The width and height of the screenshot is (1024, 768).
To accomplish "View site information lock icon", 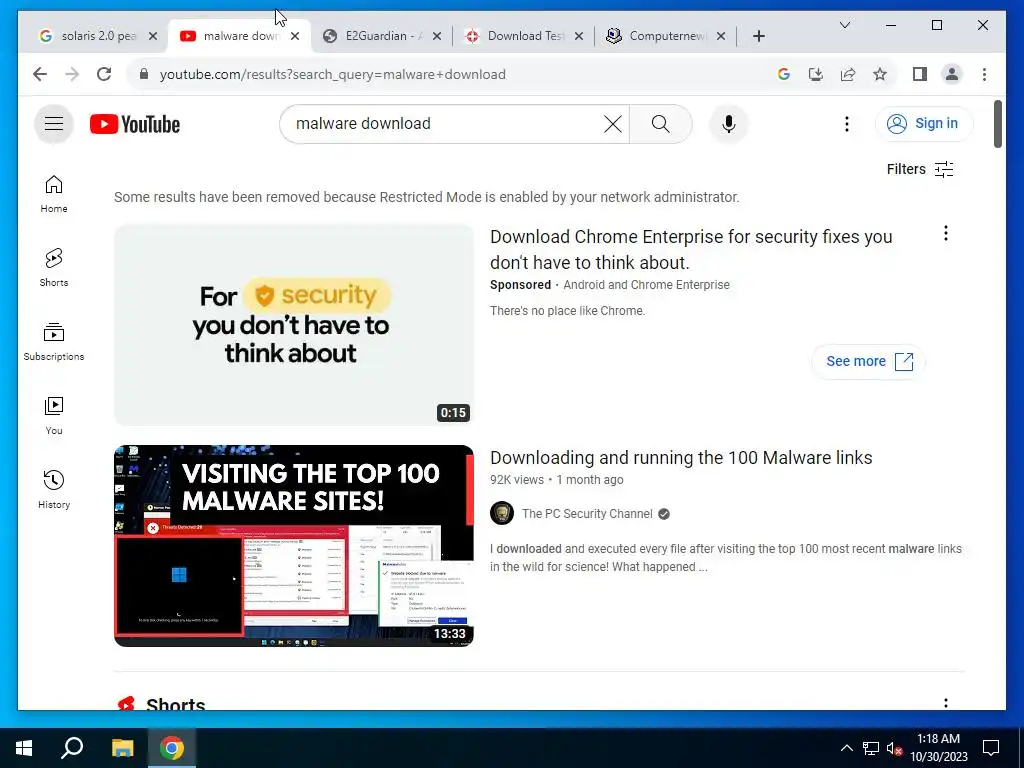I will (x=144, y=74).
